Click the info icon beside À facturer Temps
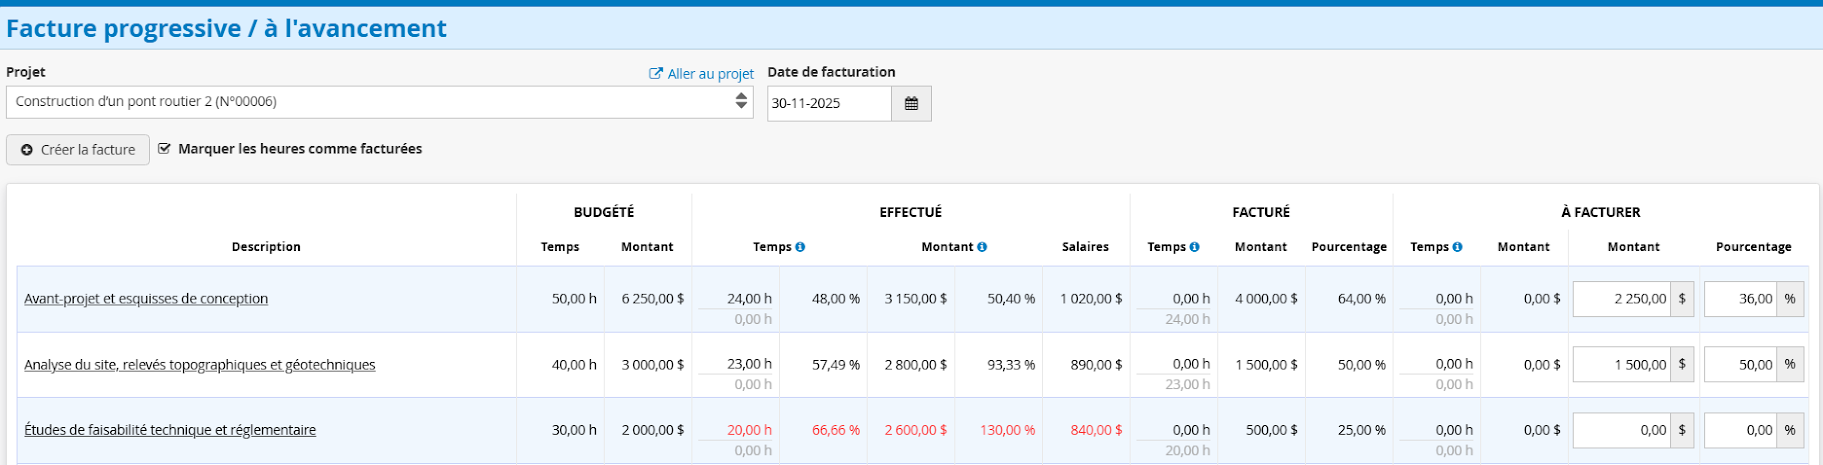This screenshot has width=1823, height=465. click(1457, 247)
